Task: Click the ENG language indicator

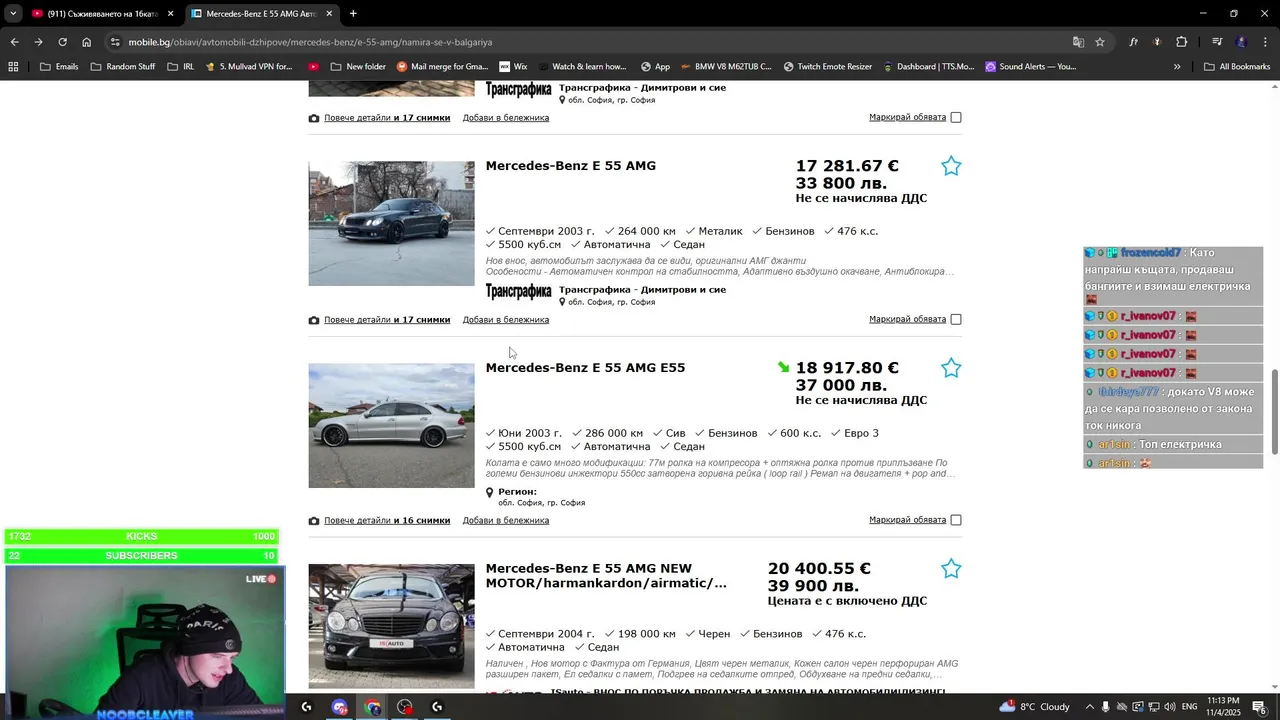Action: click(1190, 707)
